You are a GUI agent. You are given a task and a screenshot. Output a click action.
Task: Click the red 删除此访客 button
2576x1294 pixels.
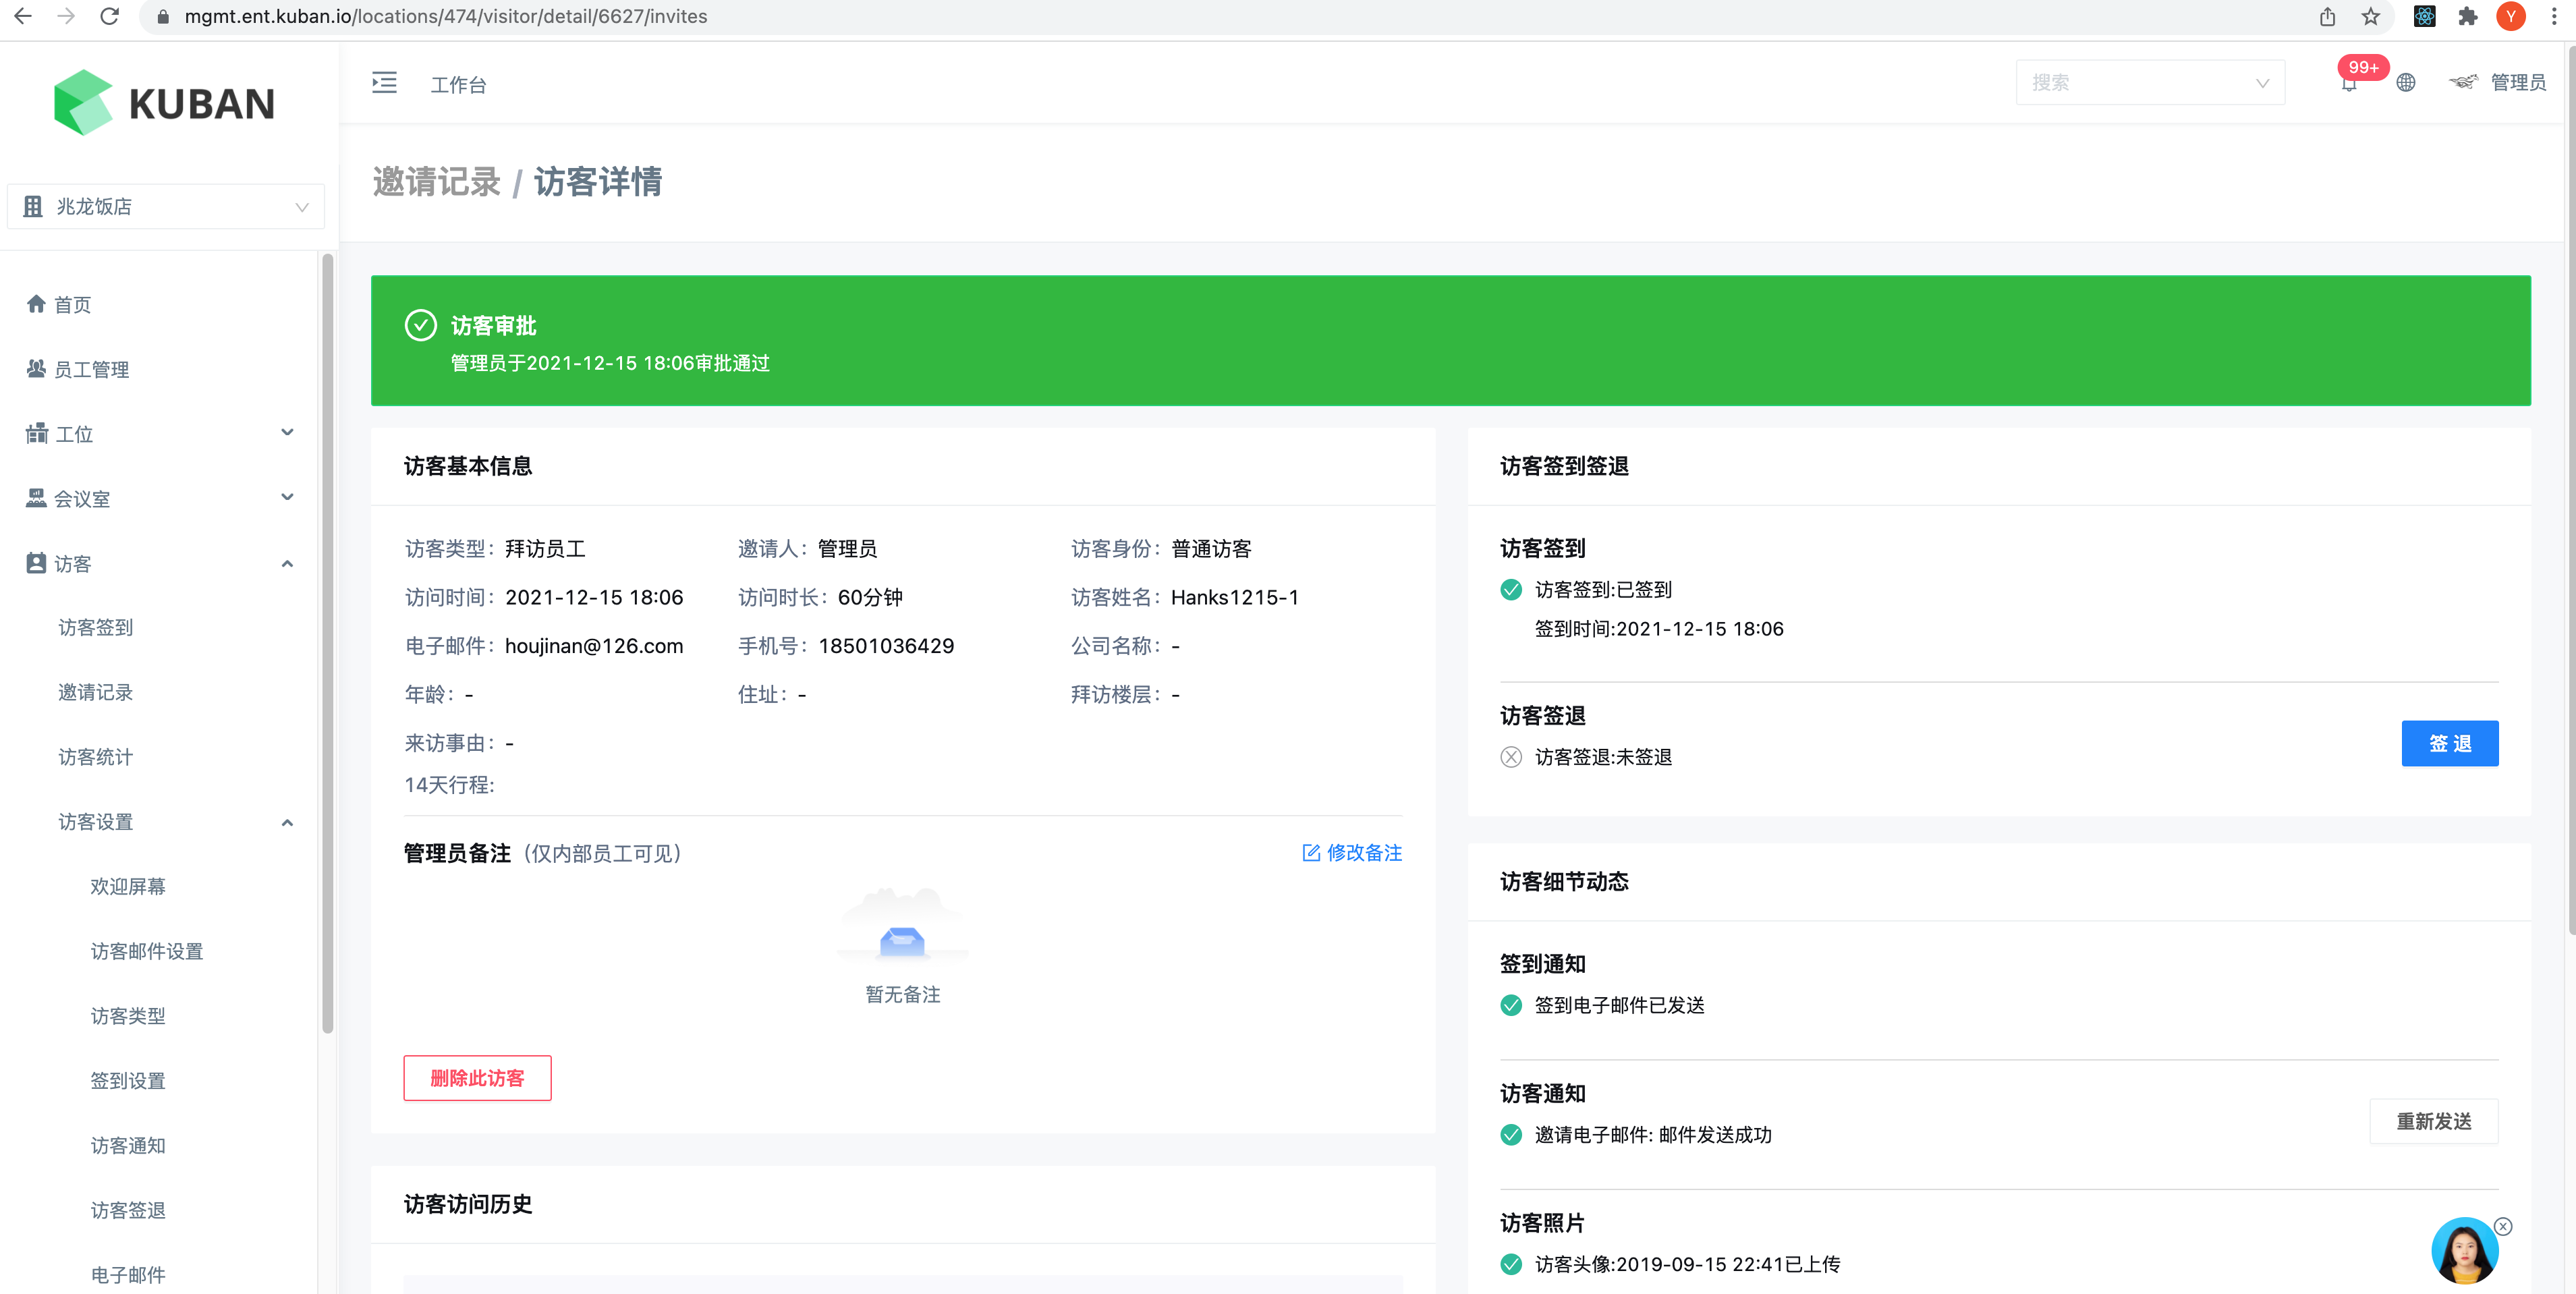(477, 1078)
